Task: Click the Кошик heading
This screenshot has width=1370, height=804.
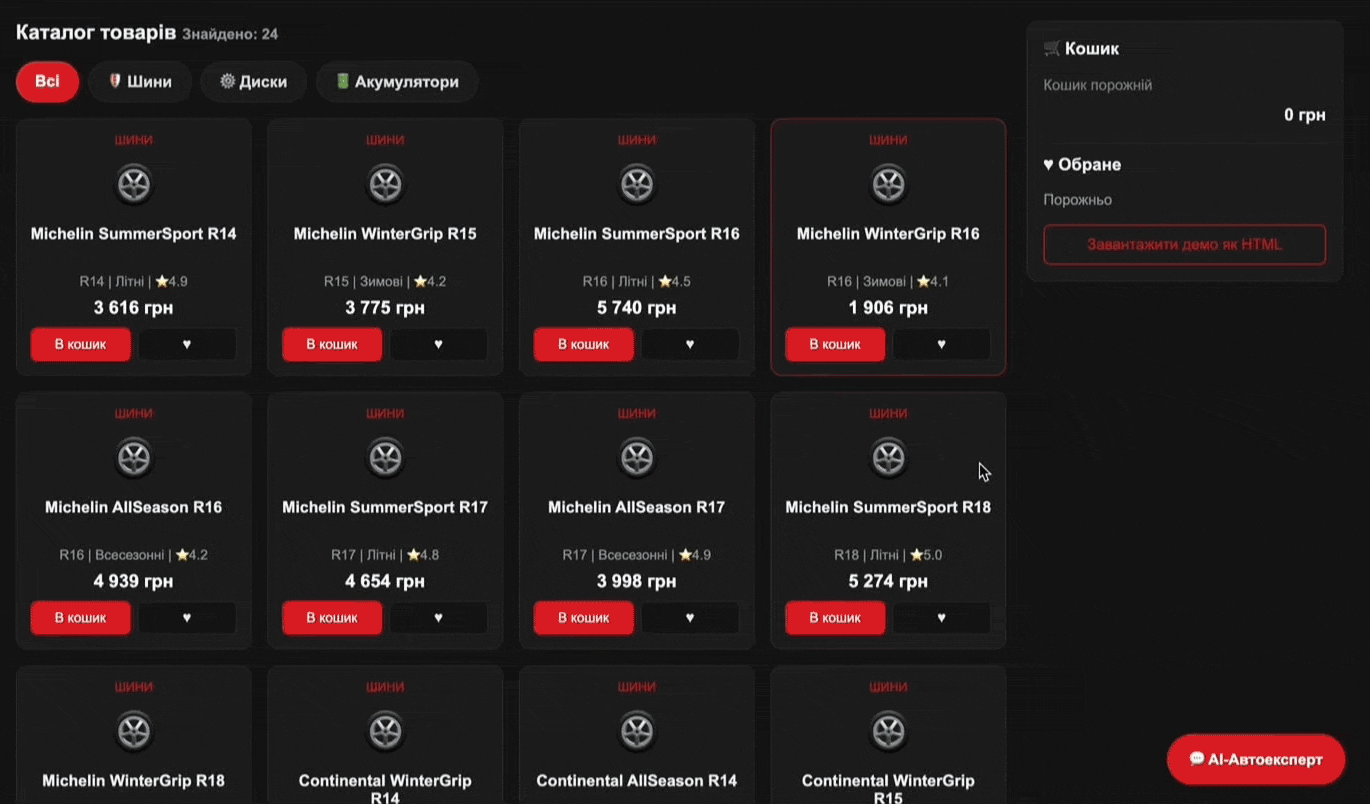Action: pyautogui.click(x=1081, y=48)
